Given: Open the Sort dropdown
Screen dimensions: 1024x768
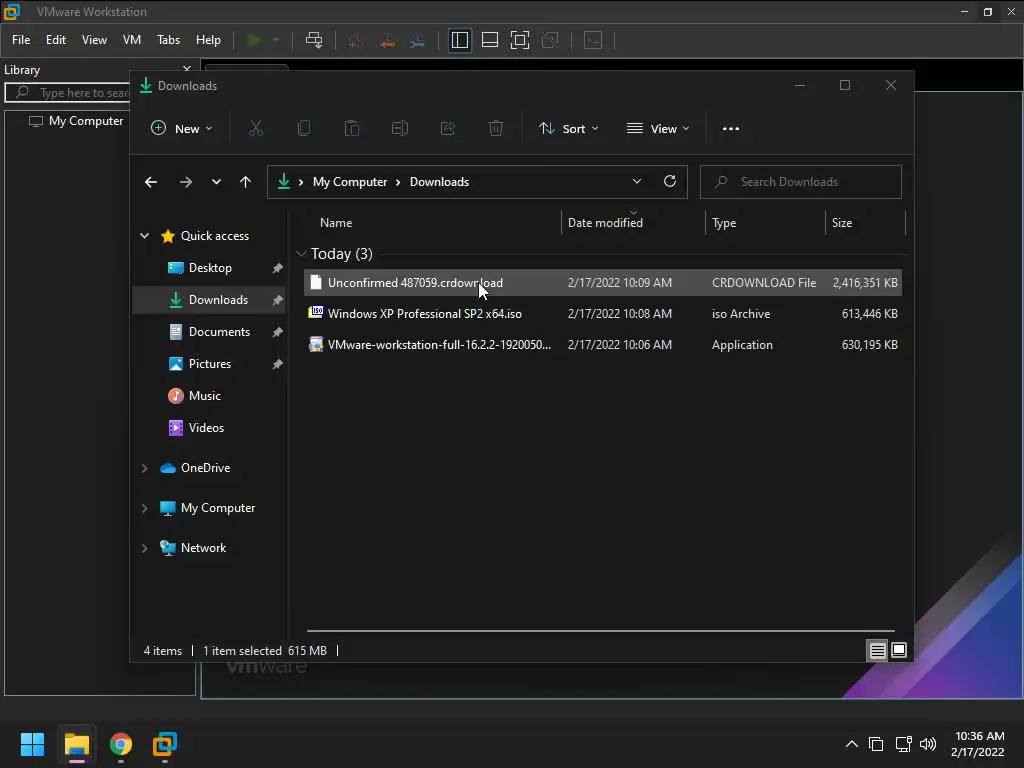Looking at the screenshot, I should [568, 129].
